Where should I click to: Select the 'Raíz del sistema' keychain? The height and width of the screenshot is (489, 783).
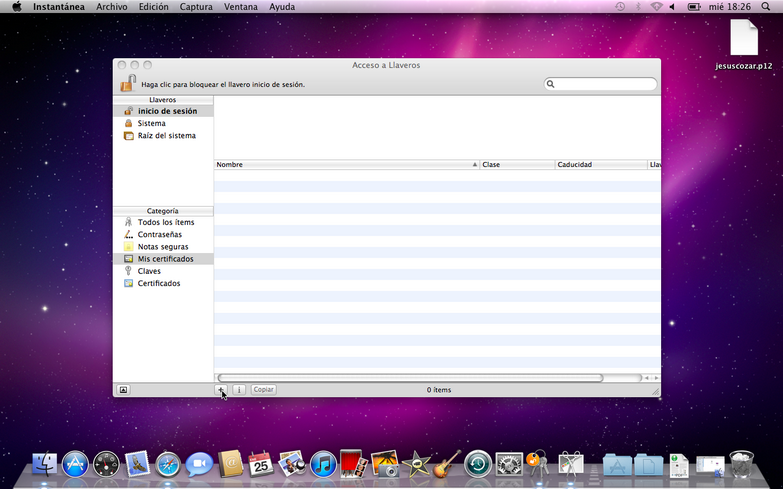(x=163, y=135)
